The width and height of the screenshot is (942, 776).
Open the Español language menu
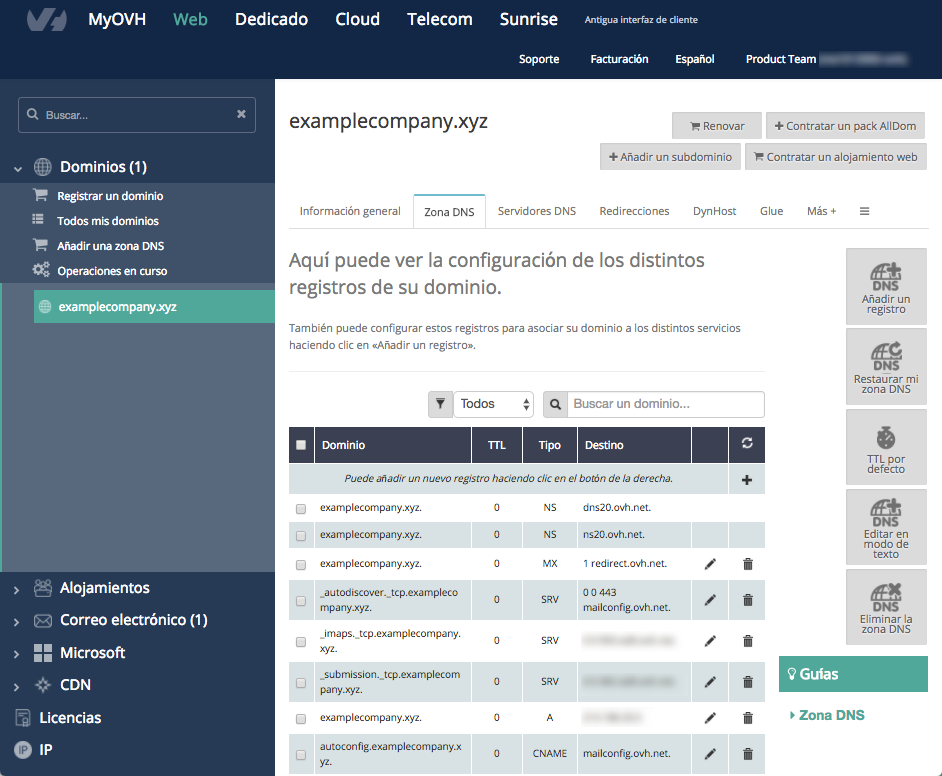694,59
